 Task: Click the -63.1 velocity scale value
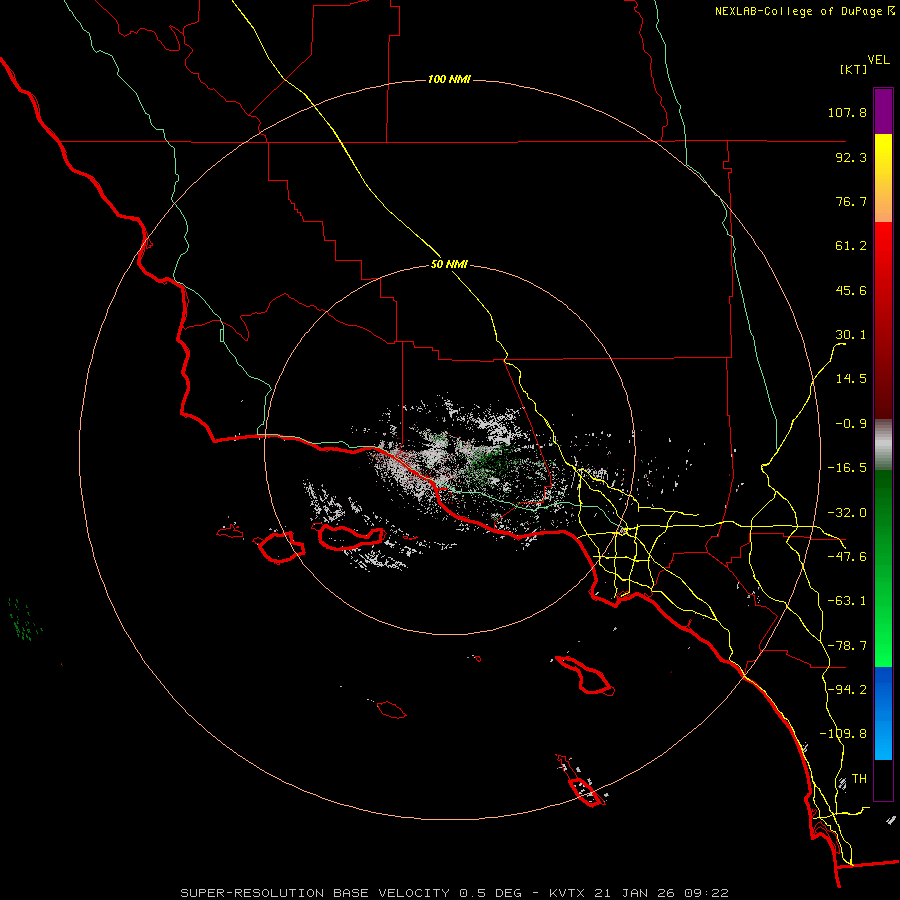(x=847, y=601)
